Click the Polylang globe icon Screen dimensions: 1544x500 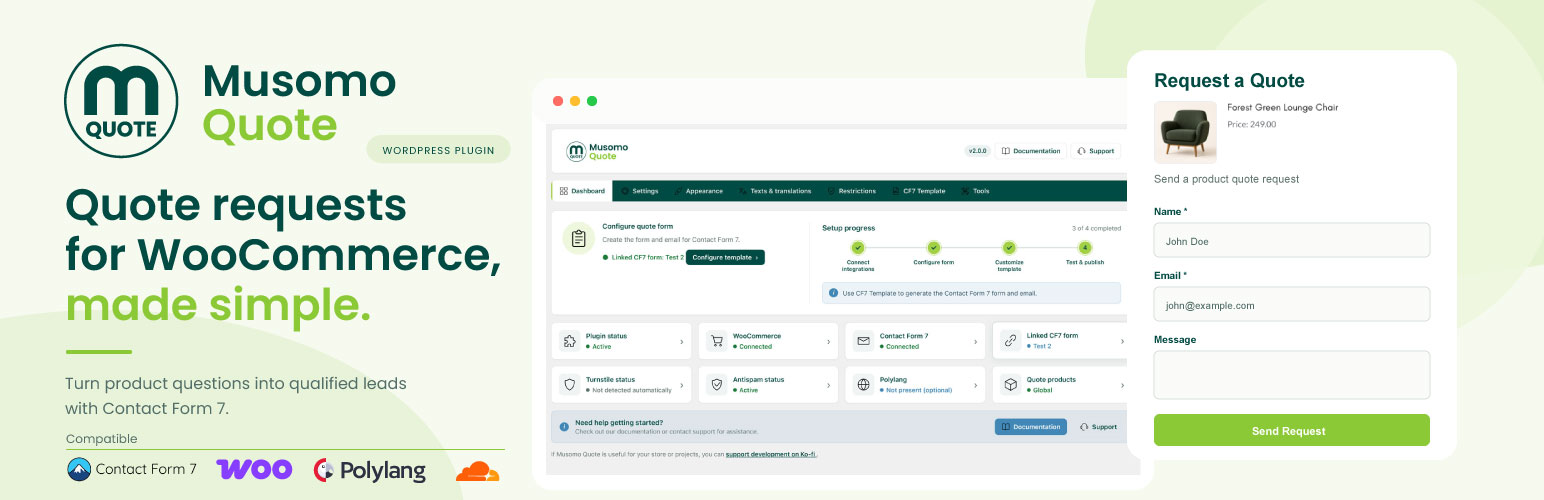click(x=863, y=385)
